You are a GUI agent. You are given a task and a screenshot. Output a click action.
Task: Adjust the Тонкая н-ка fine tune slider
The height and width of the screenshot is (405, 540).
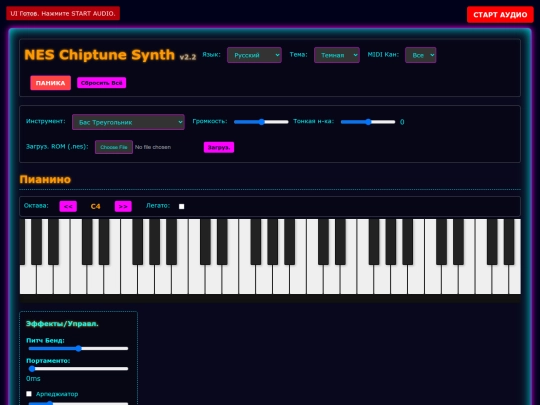[x=368, y=122]
